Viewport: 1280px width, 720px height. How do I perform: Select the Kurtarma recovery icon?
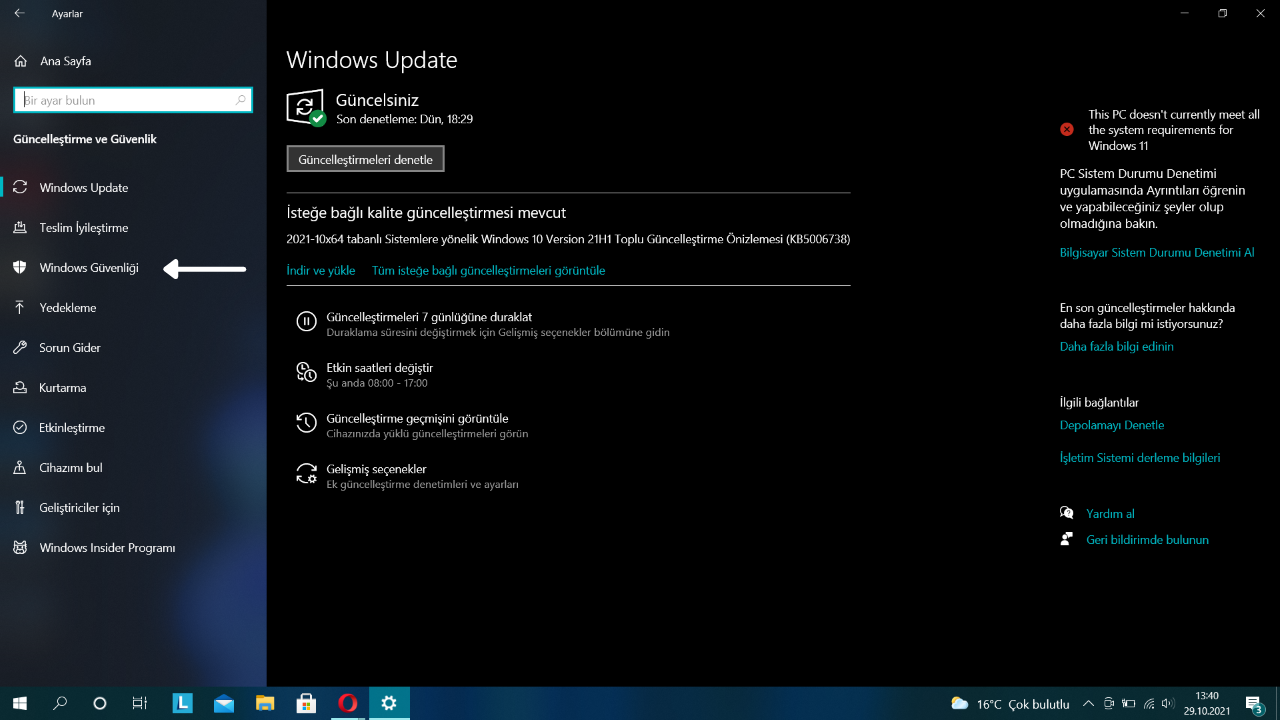pos(20,387)
